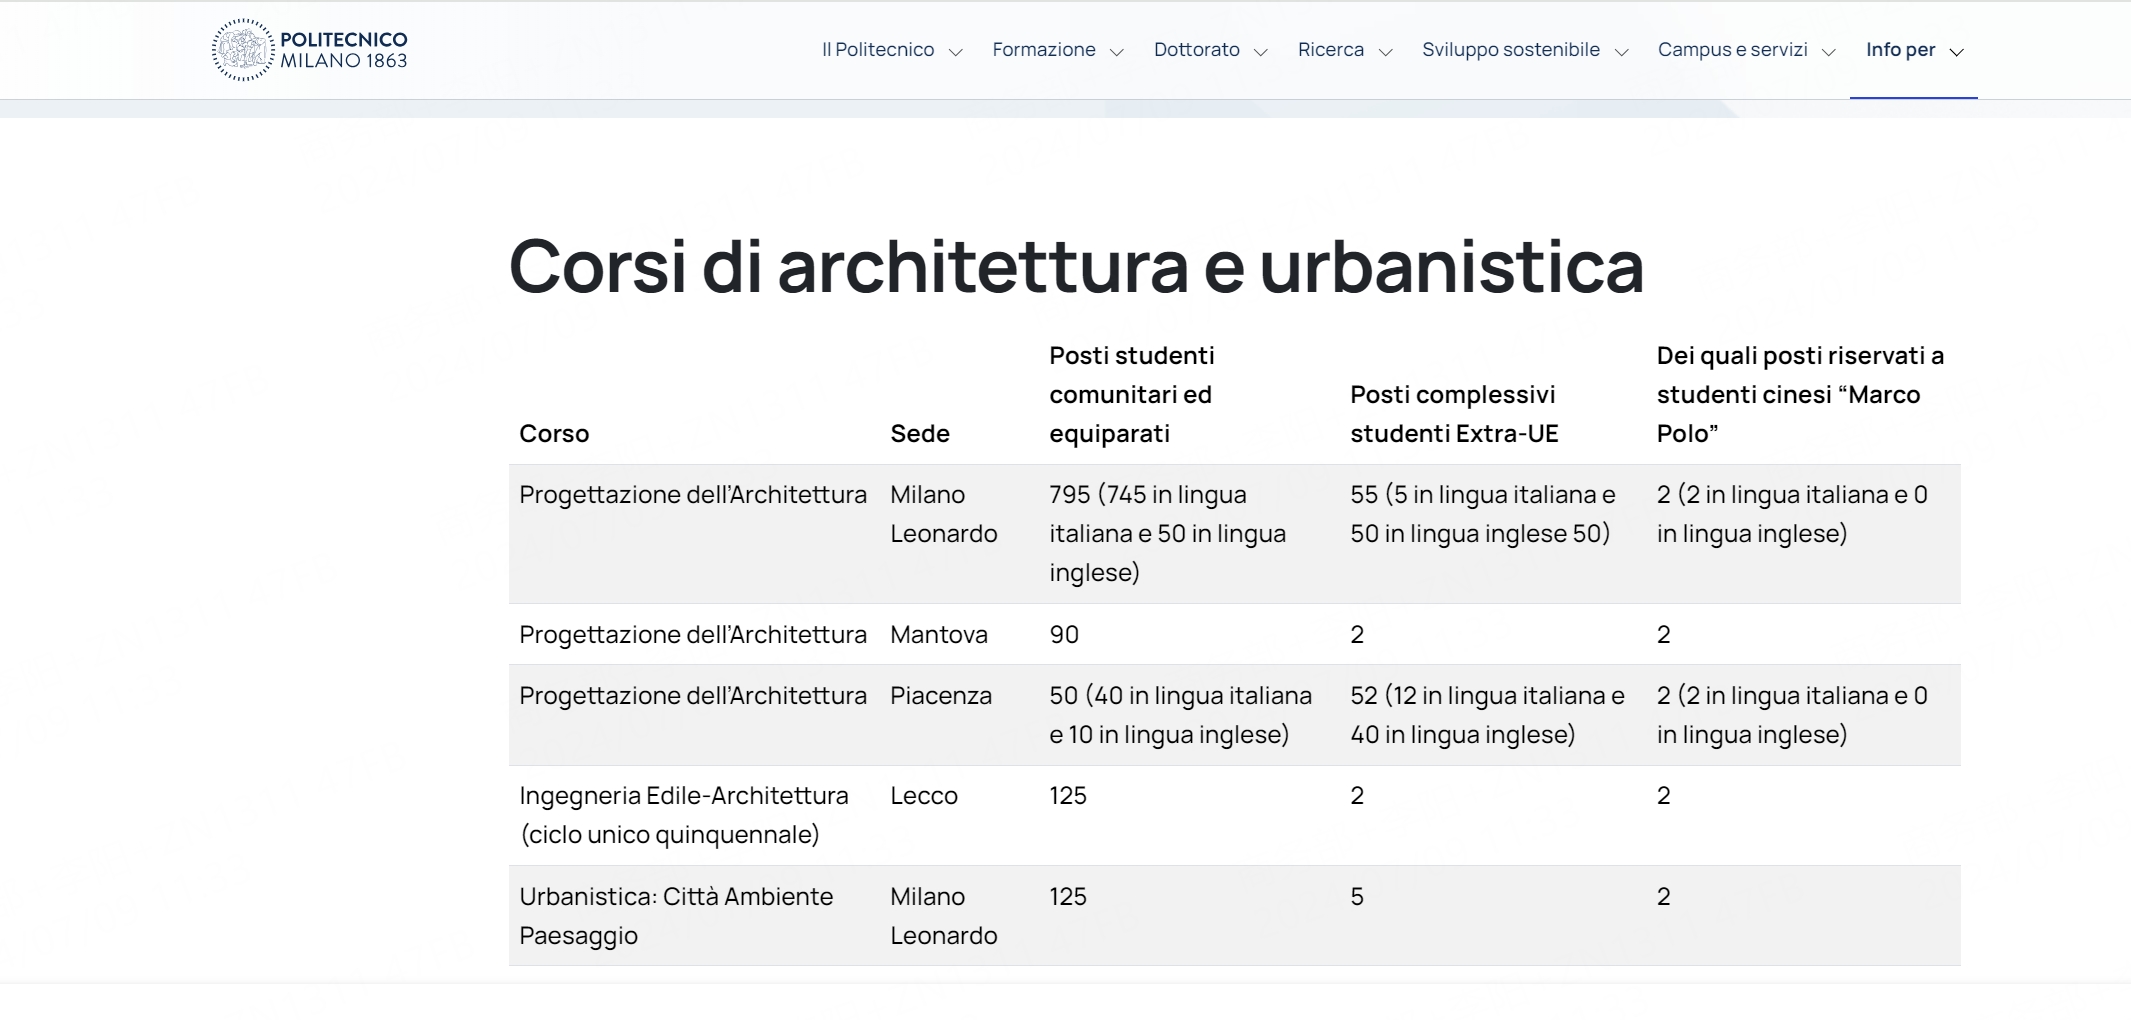The height and width of the screenshot is (1020, 2131).
Task: Click the Urbanistica: Città Ambiente Paesaggio cell
Action: point(676,916)
